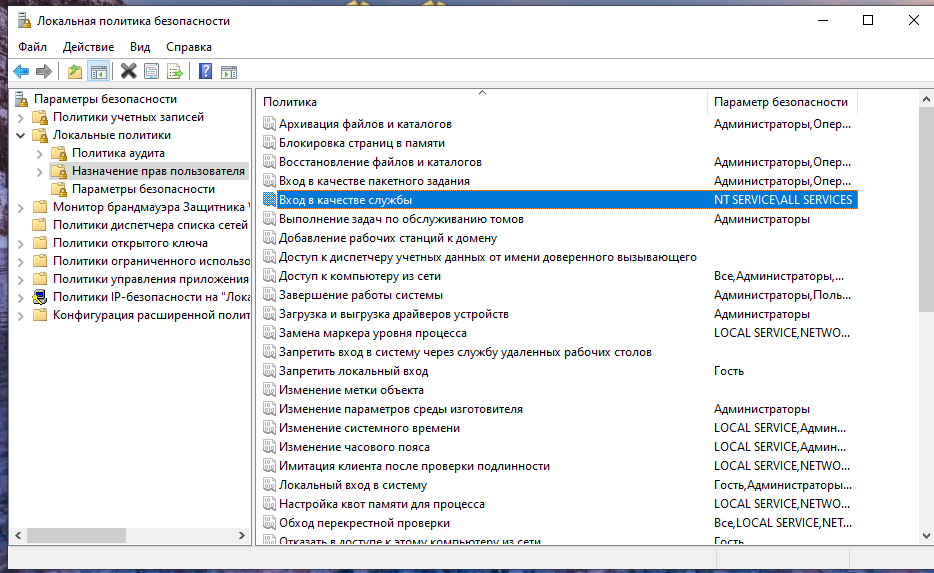Open the Справка menu

pos(189,47)
